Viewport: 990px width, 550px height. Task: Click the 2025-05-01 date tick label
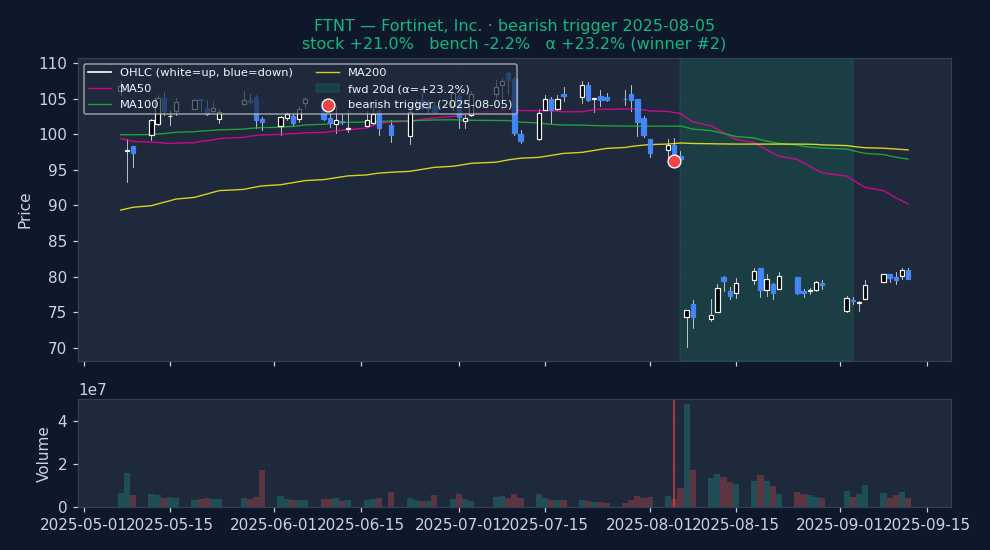(x=84, y=524)
